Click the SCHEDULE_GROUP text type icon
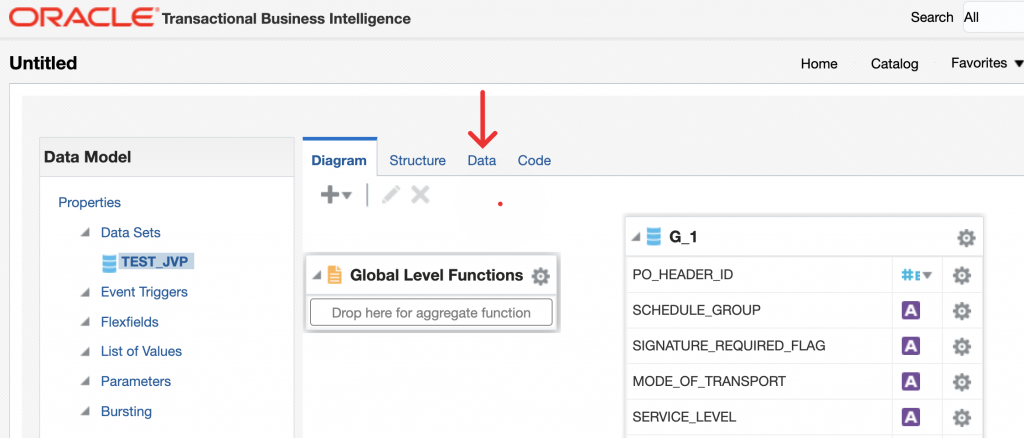The width and height of the screenshot is (1024, 438). coord(911,311)
